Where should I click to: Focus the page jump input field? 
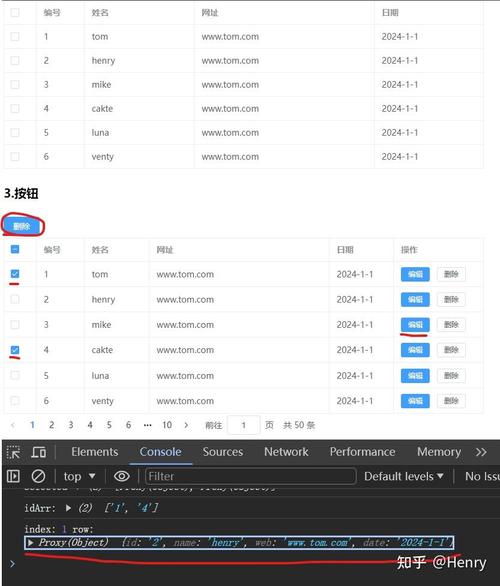click(x=244, y=425)
